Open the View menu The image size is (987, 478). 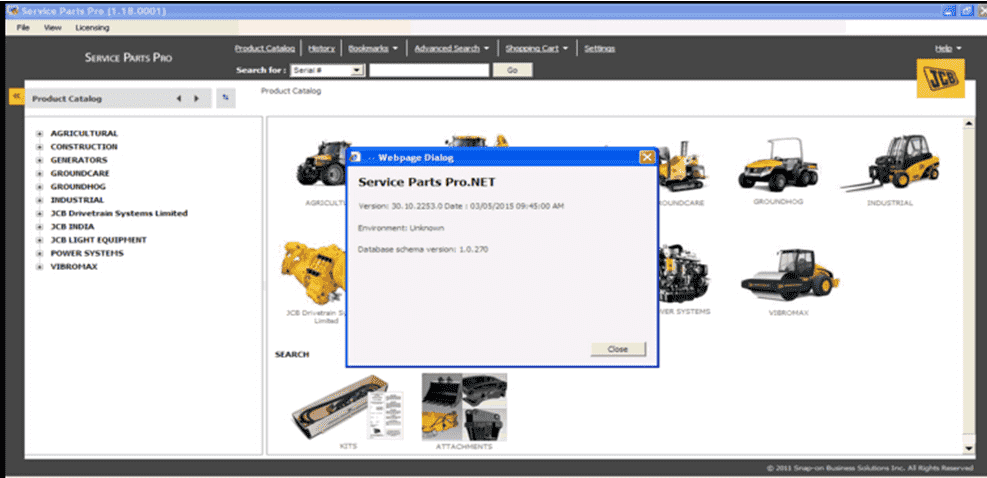point(53,28)
